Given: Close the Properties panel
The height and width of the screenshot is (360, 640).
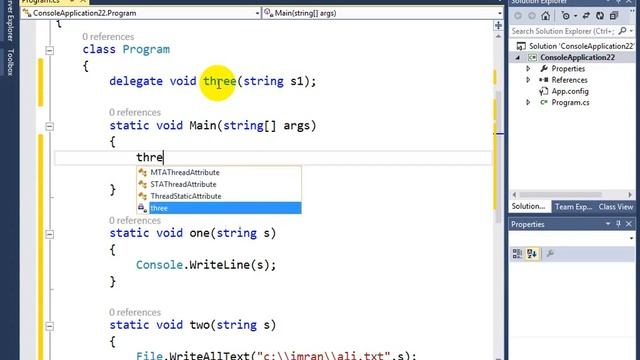Looking at the screenshot, I should pyautogui.click(x=629, y=224).
